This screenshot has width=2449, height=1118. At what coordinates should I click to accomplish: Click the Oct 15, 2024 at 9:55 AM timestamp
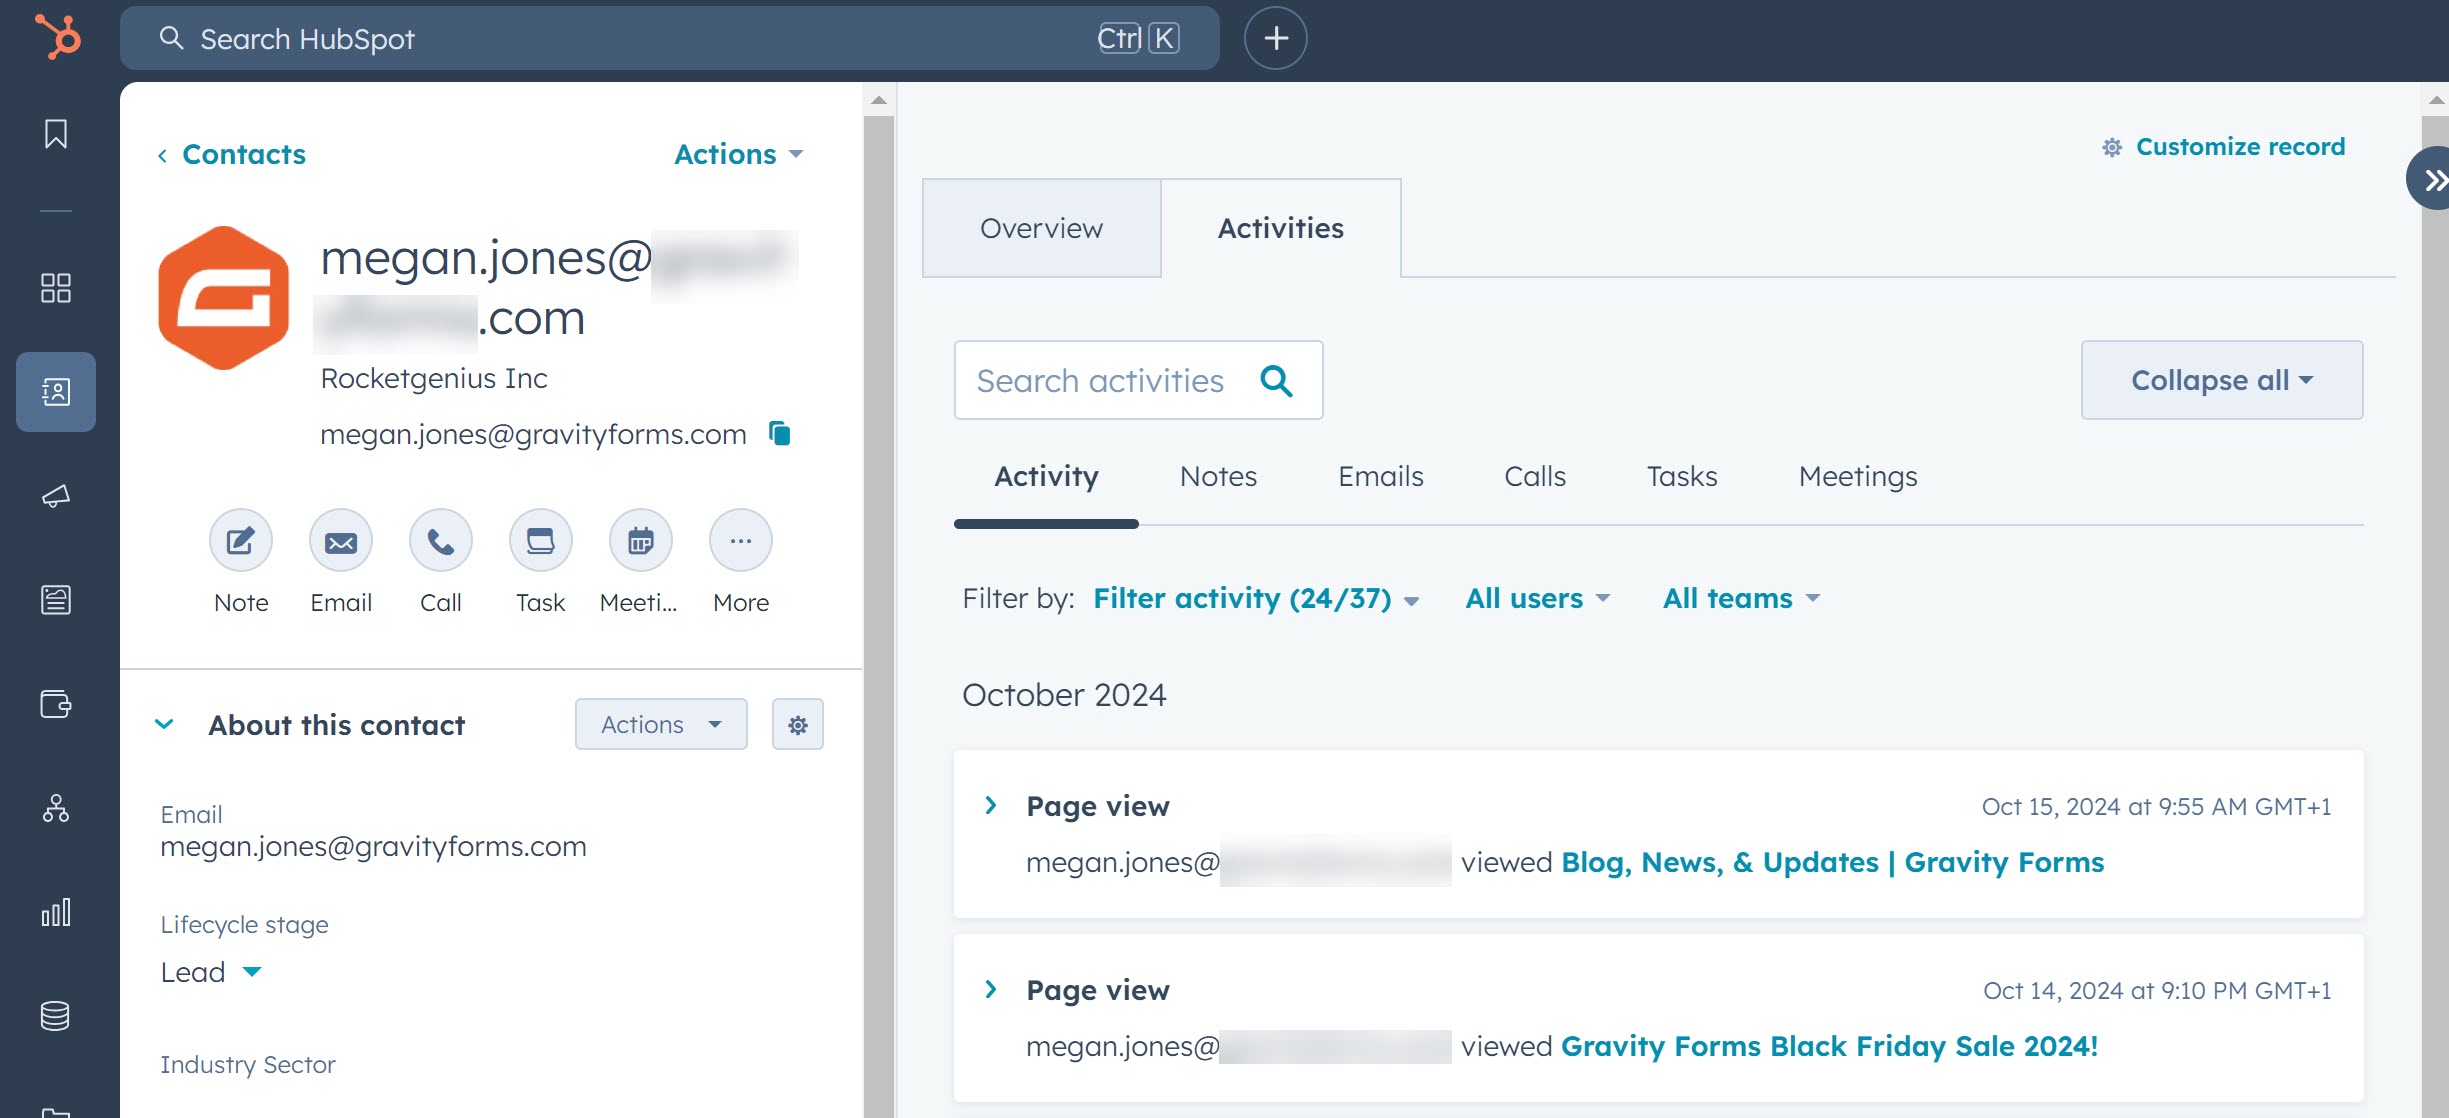pos(2156,806)
